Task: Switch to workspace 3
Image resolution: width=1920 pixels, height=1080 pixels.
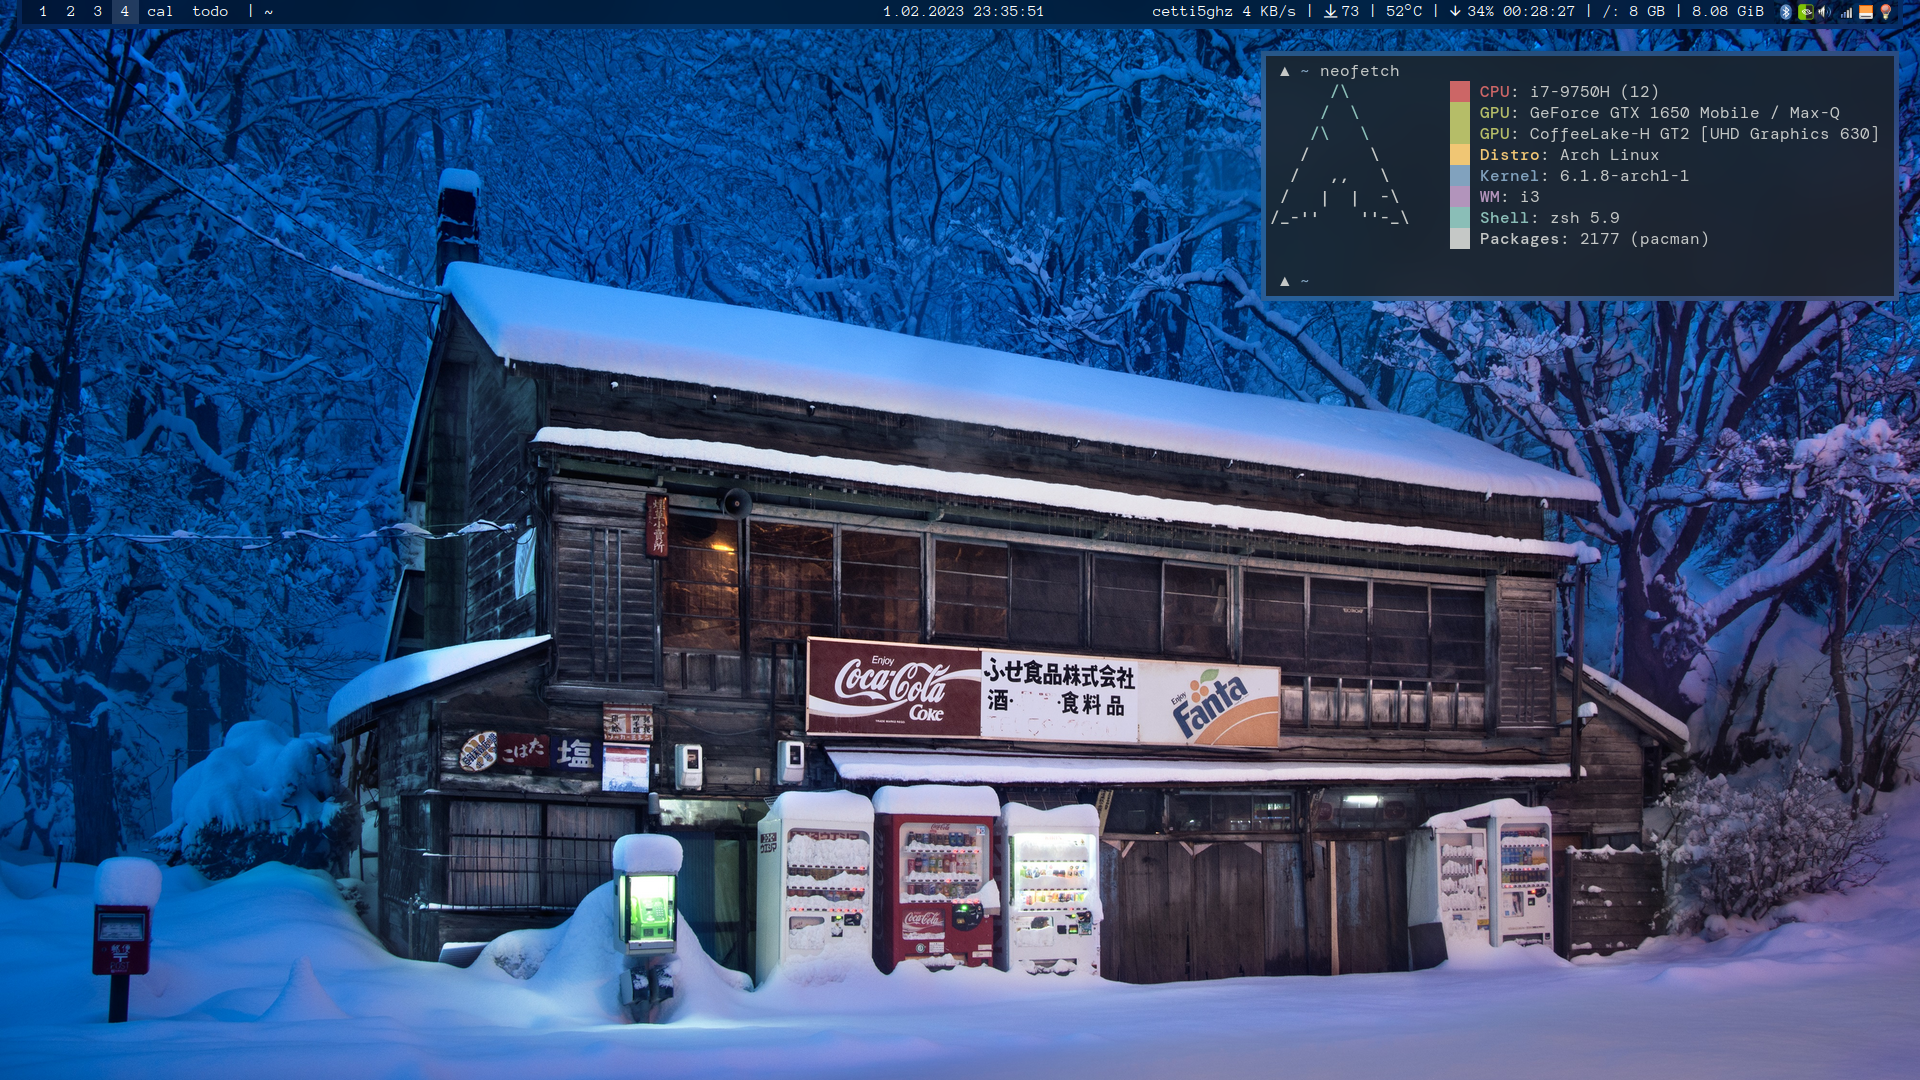Action: [x=98, y=12]
